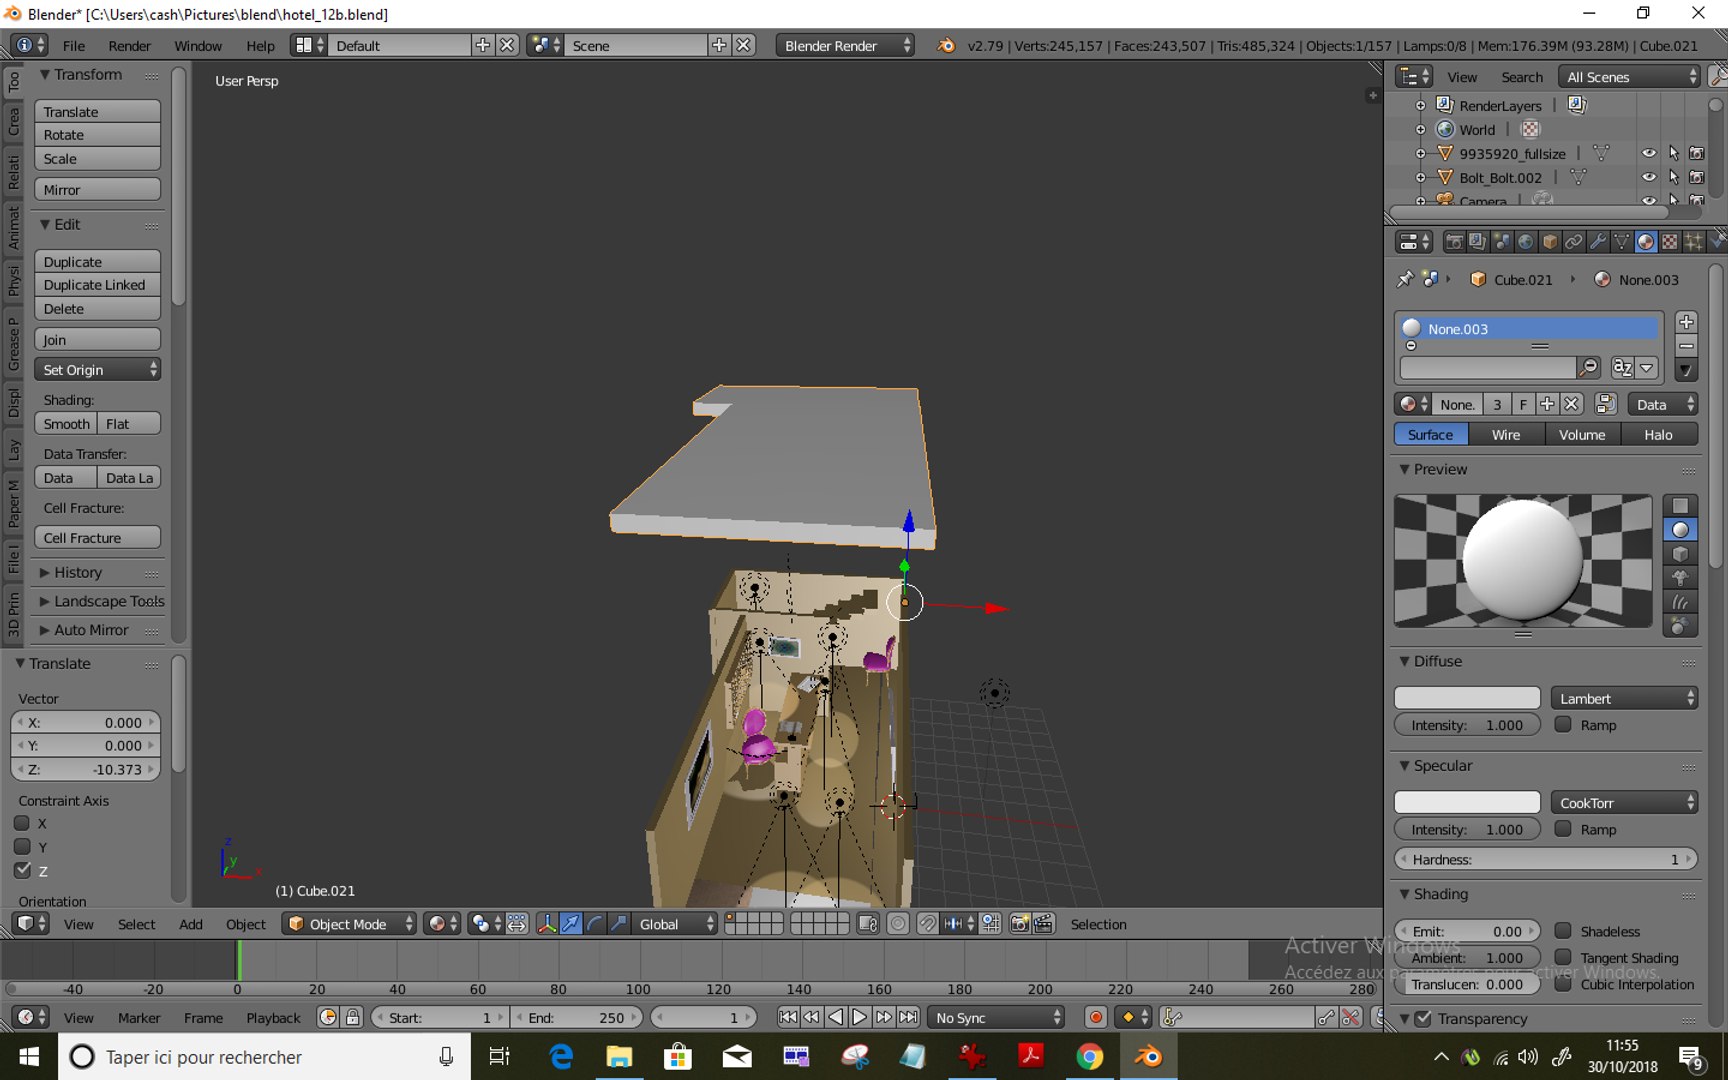Image resolution: width=1728 pixels, height=1080 pixels.
Task: Select the hair strands preview shape
Action: click(1680, 602)
